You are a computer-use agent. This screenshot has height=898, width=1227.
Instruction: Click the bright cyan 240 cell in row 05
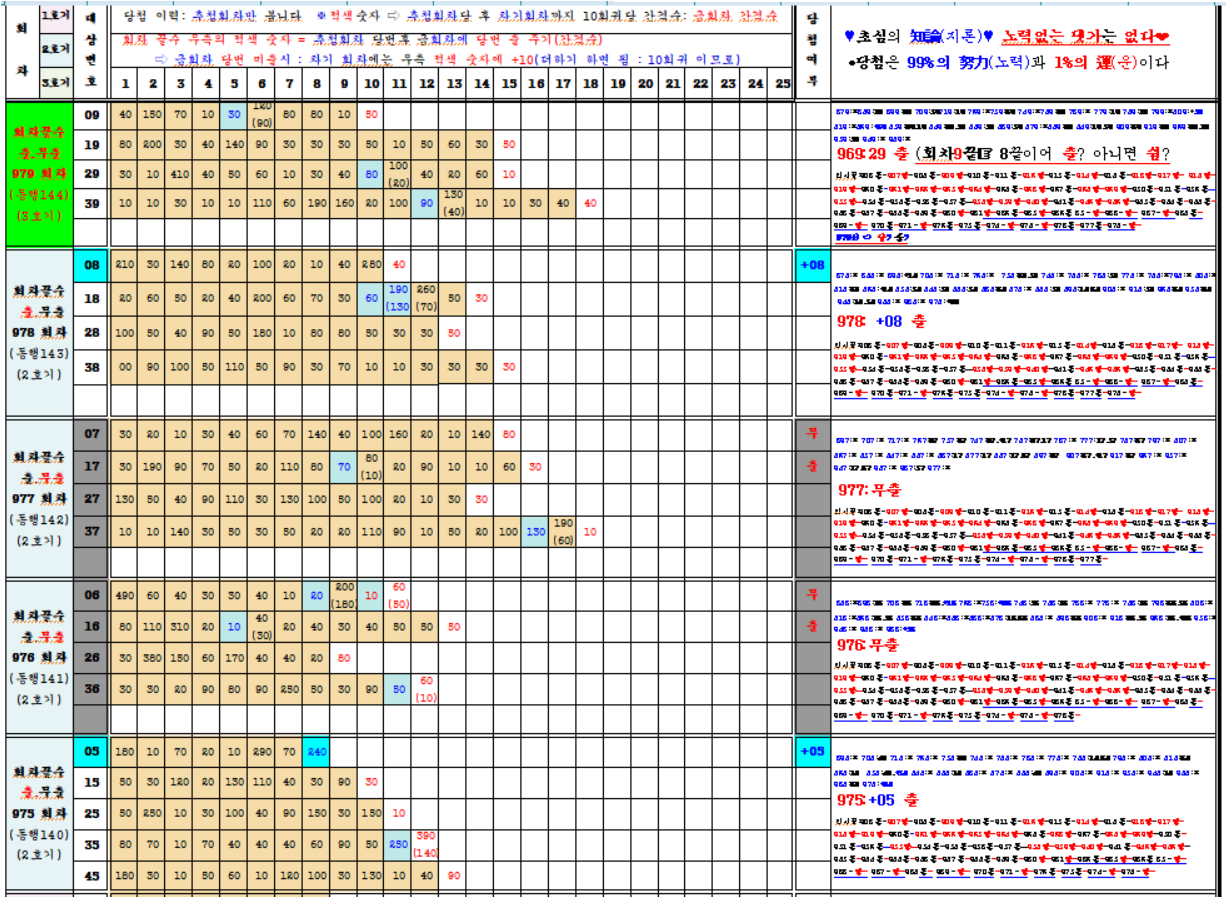(317, 750)
